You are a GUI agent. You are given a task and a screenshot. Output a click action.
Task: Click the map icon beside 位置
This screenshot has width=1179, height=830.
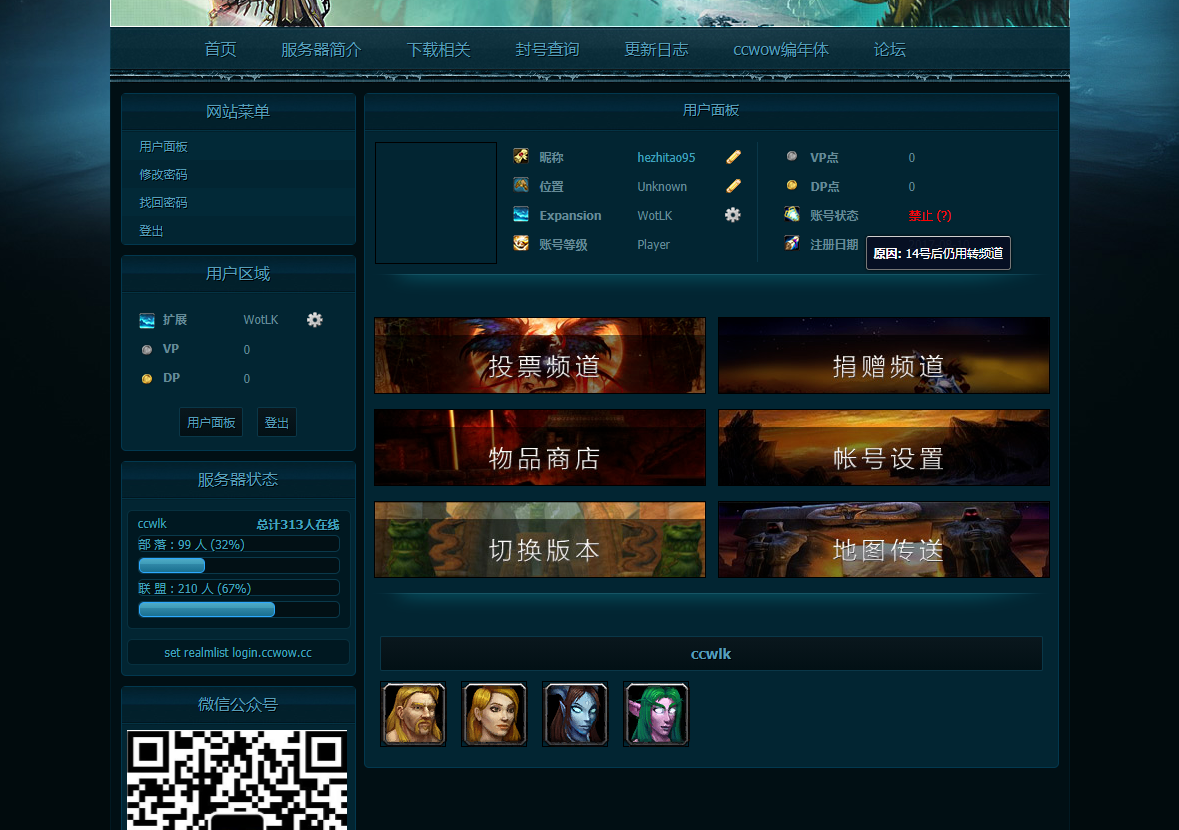coord(520,185)
